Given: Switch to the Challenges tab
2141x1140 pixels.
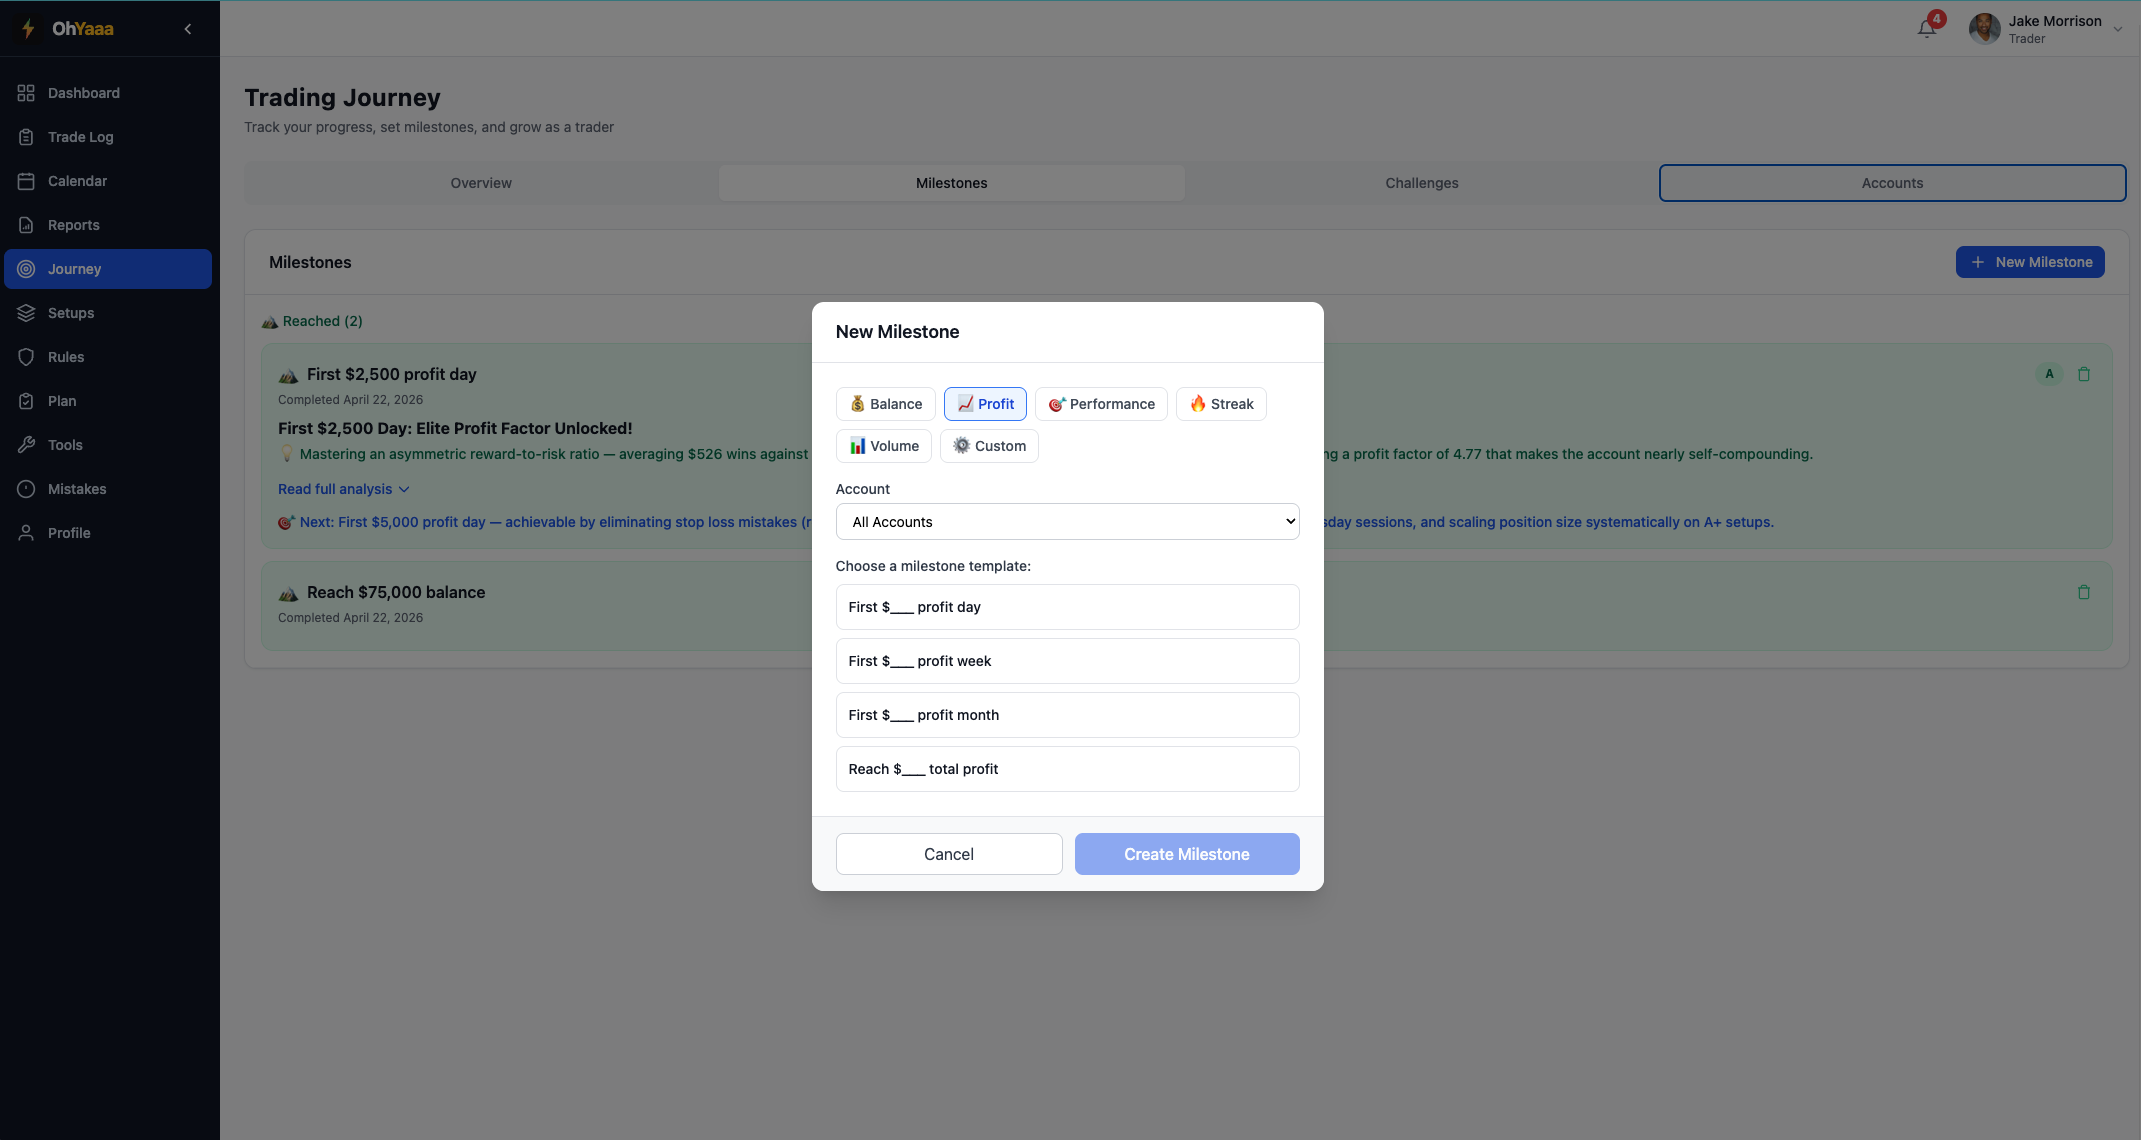Looking at the screenshot, I should 1421,183.
